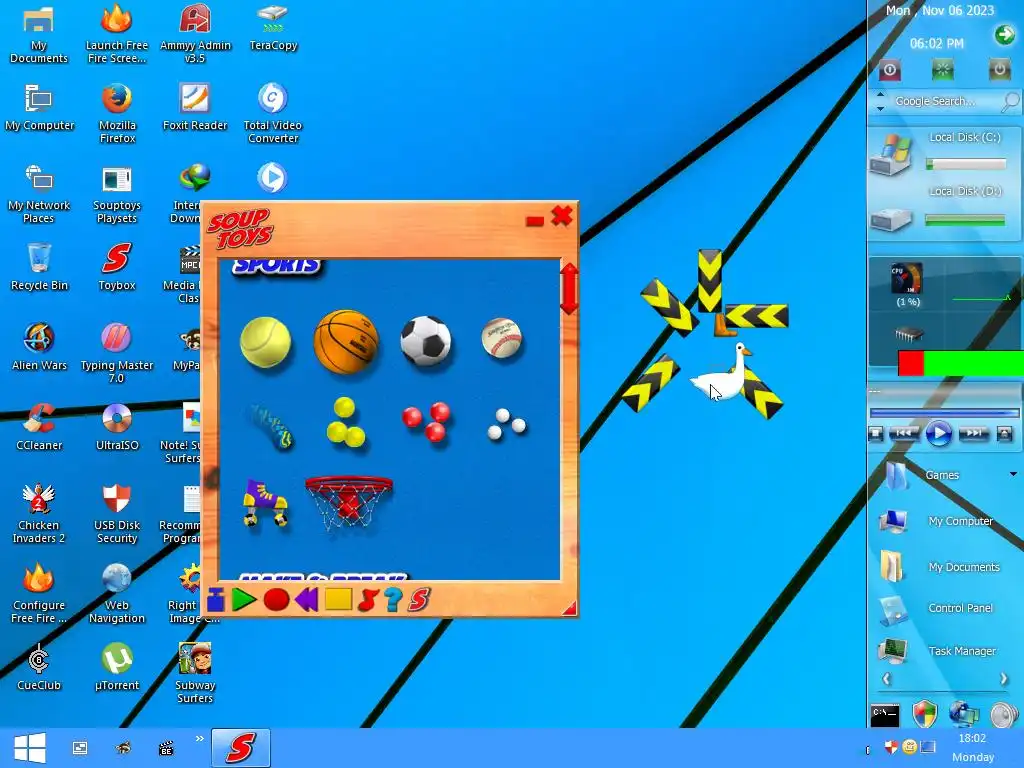This screenshot has height=768, width=1024.
Task: Select the baseball toy
Action: click(502, 338)
